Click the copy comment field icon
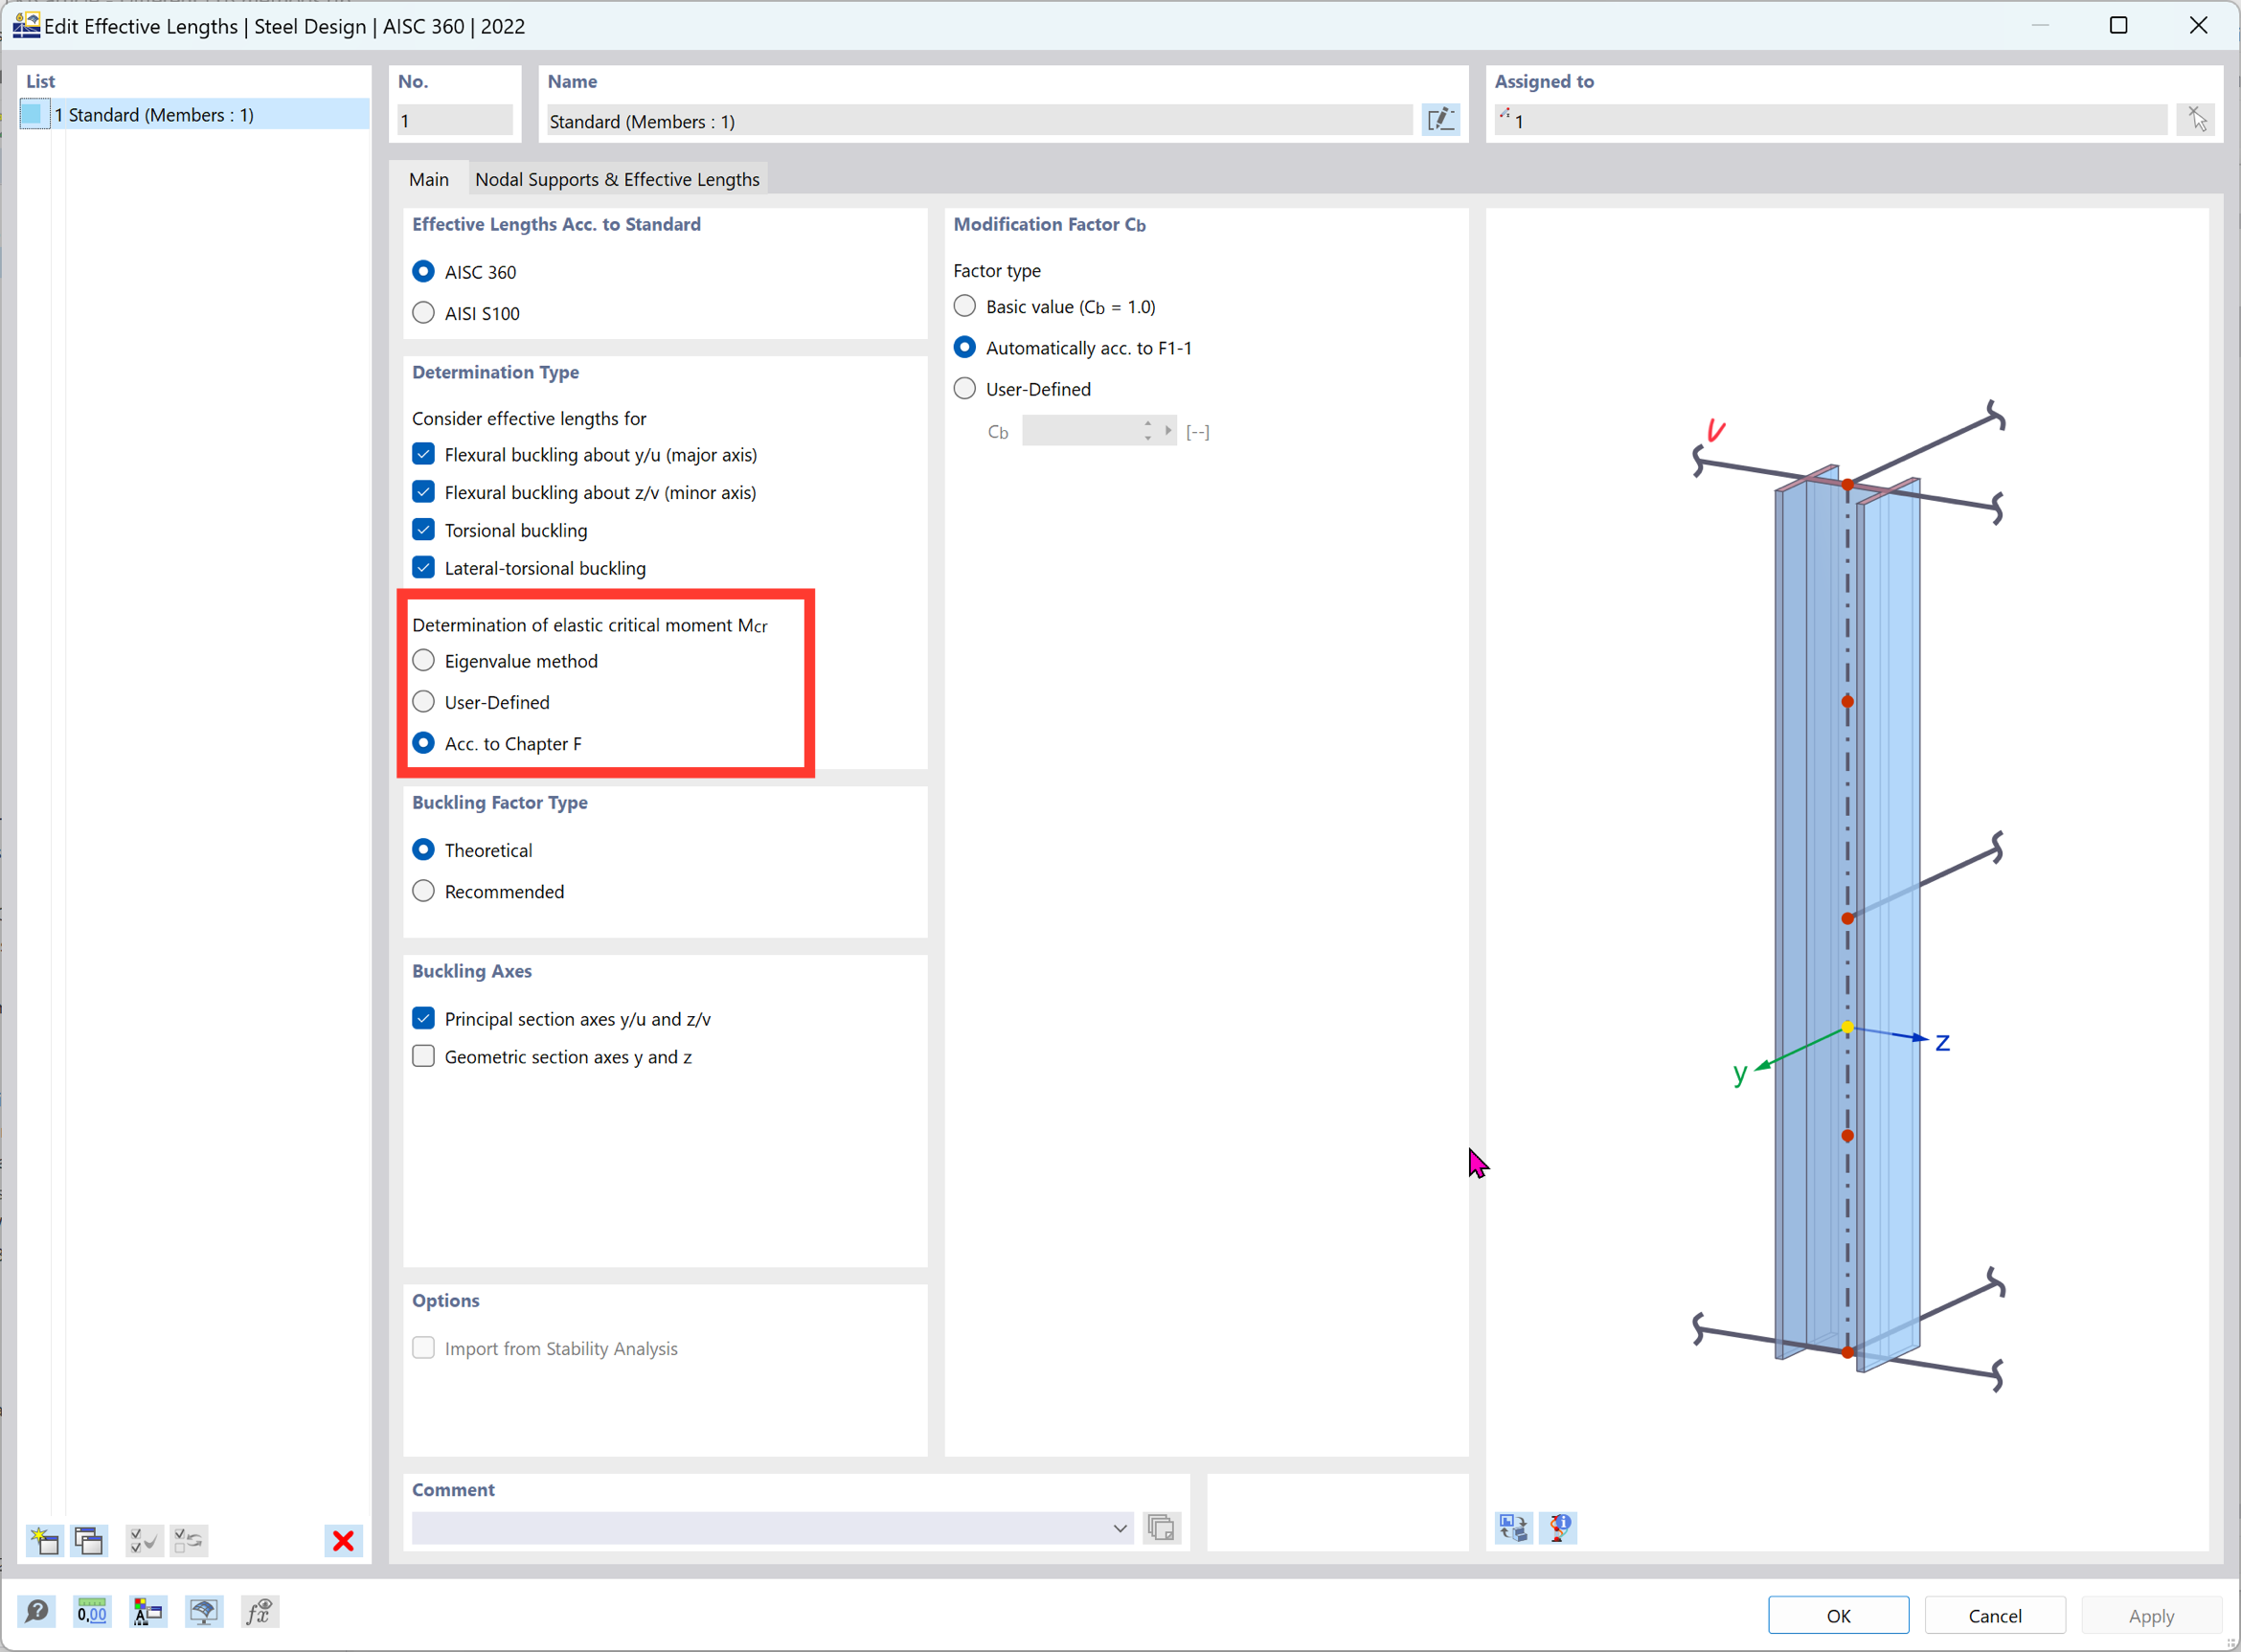 point(1163,1528)
